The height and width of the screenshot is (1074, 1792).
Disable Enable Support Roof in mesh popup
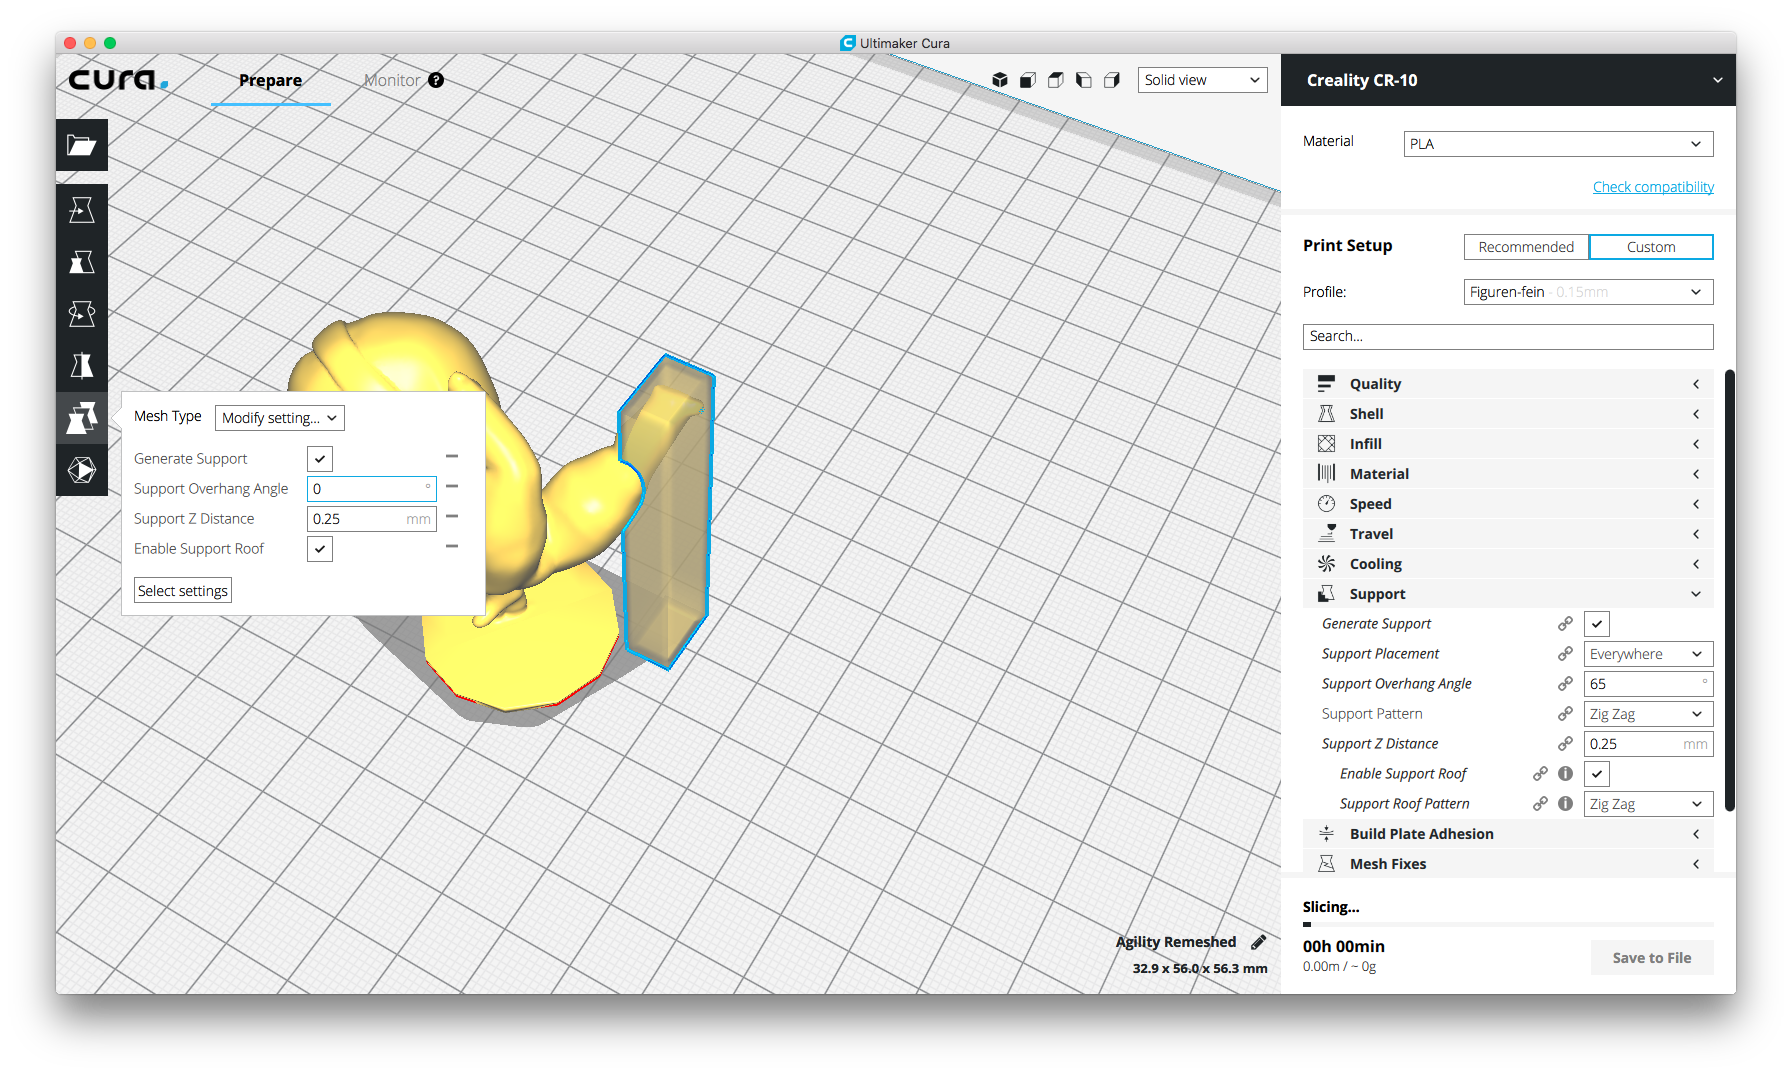coord(319,548)
